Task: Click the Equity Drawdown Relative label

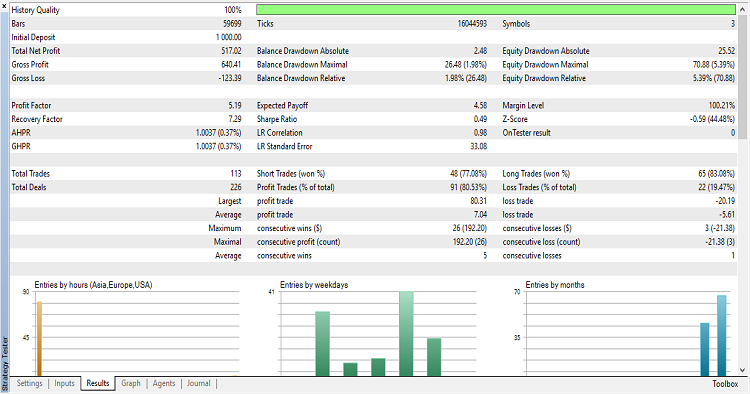Action: (x=544, y=78)
